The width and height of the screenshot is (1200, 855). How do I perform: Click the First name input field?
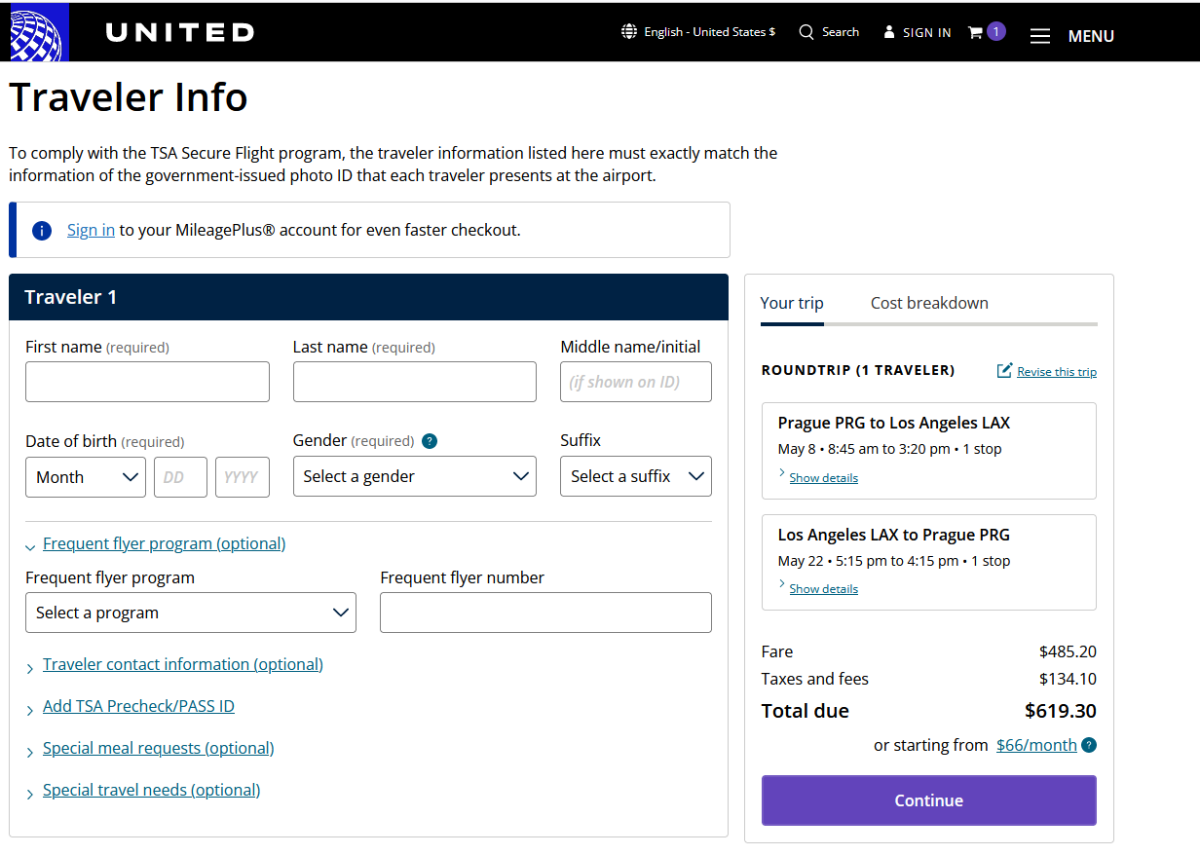point(147,382)
